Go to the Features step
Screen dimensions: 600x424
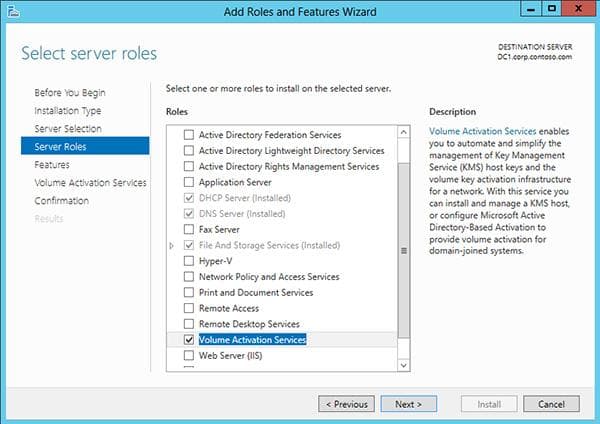click(x=52, y=165)
